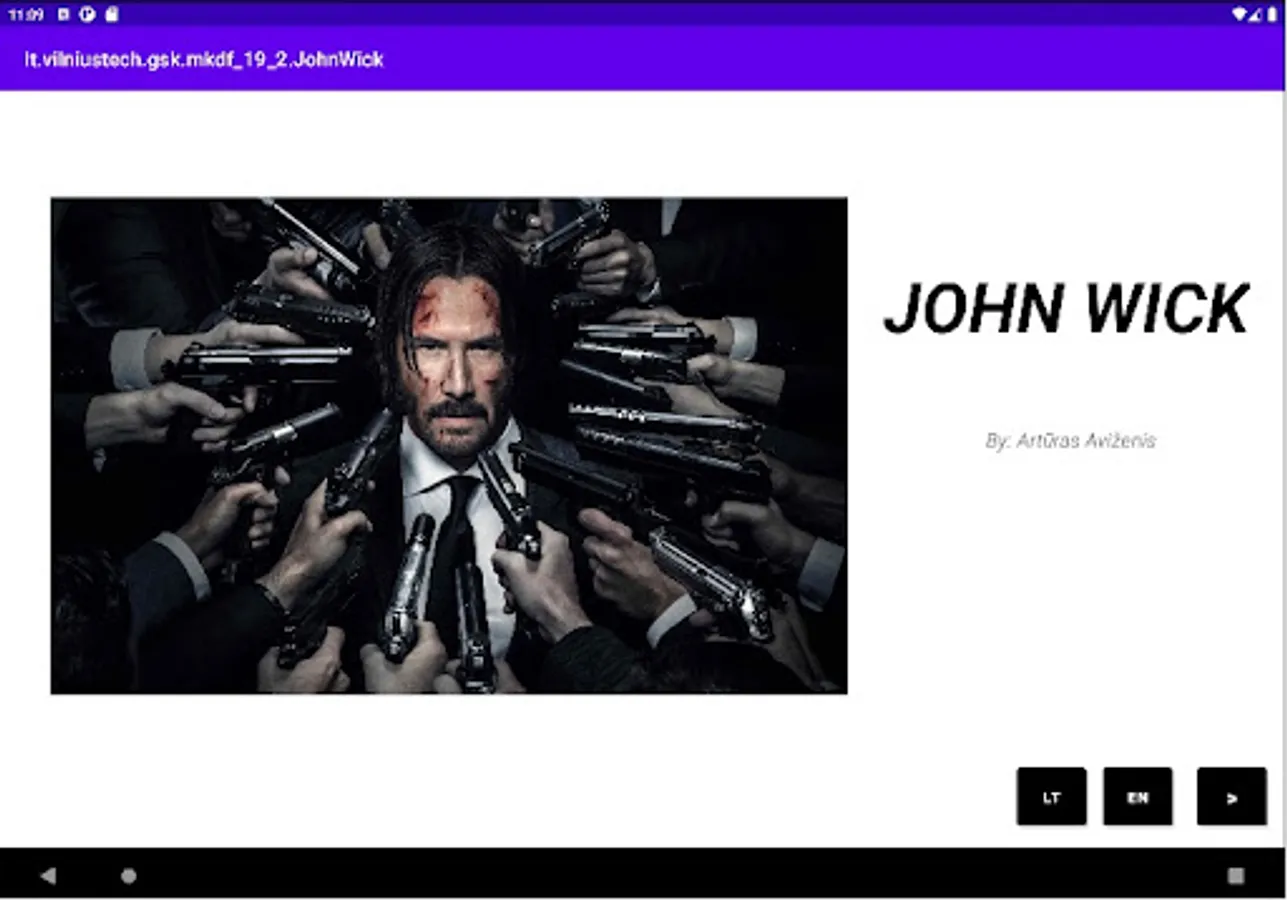Viewport: 1287px width, 900px height.
Task: Tap the Wi-Fi signal icon in status bar
Action: pyautogui.click(x=1240, y=15)
